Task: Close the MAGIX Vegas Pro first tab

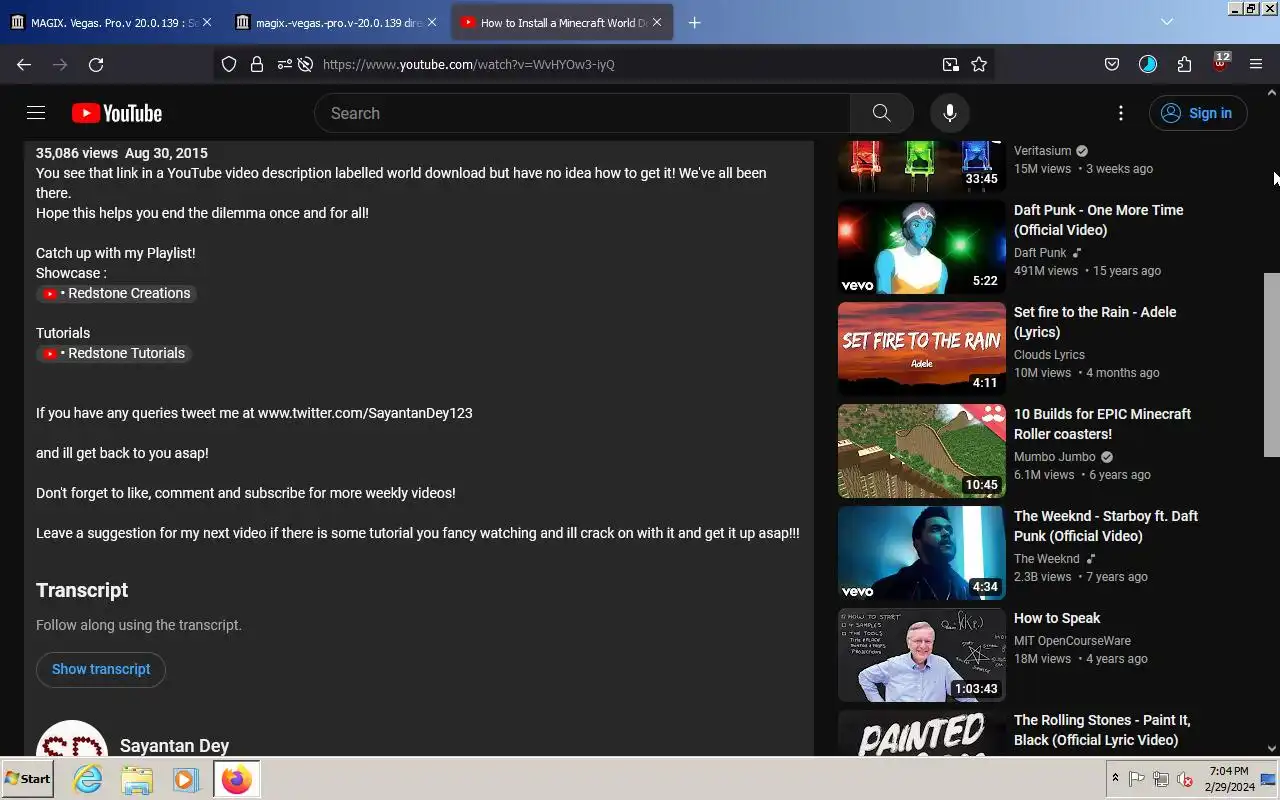Action: (207, 22)
